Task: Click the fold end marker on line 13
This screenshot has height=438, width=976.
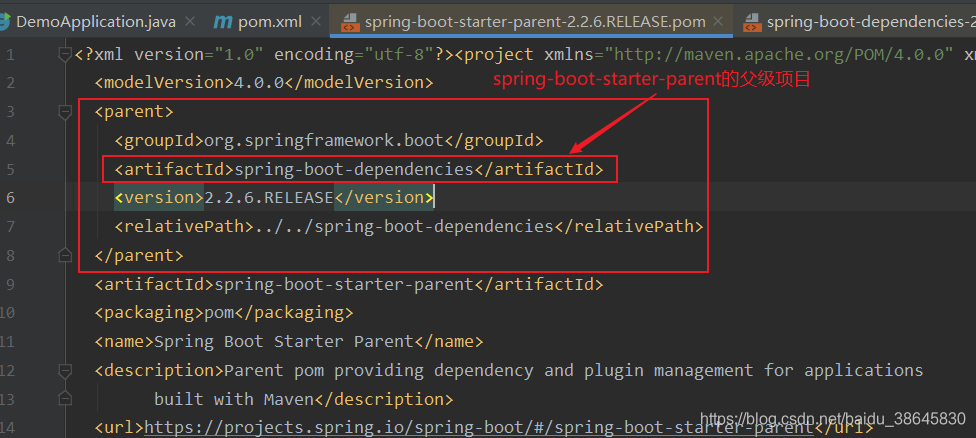Action: coord(65,399)
